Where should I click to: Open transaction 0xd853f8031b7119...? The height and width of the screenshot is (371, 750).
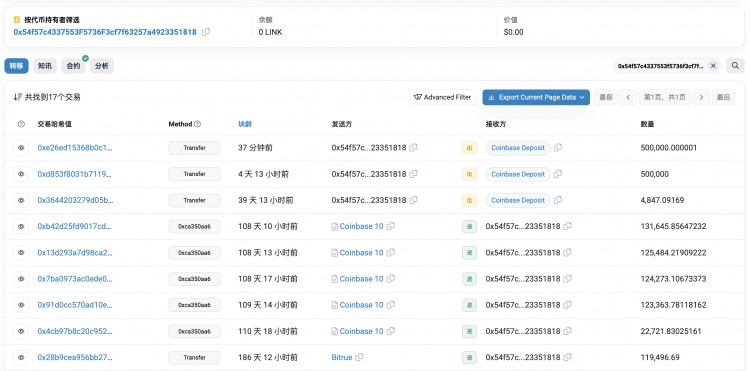pyautogui.click(x=75, y=174)
